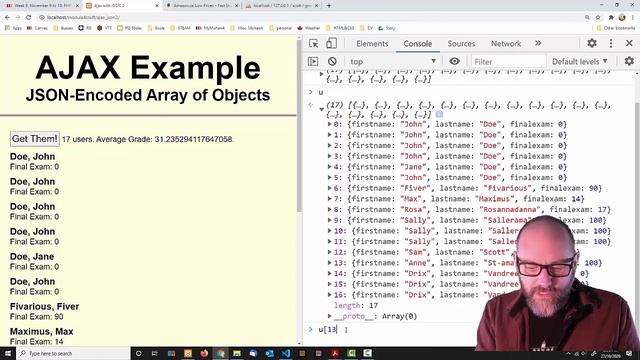Open Cortana circle icon on taskbar

(138, 353)
